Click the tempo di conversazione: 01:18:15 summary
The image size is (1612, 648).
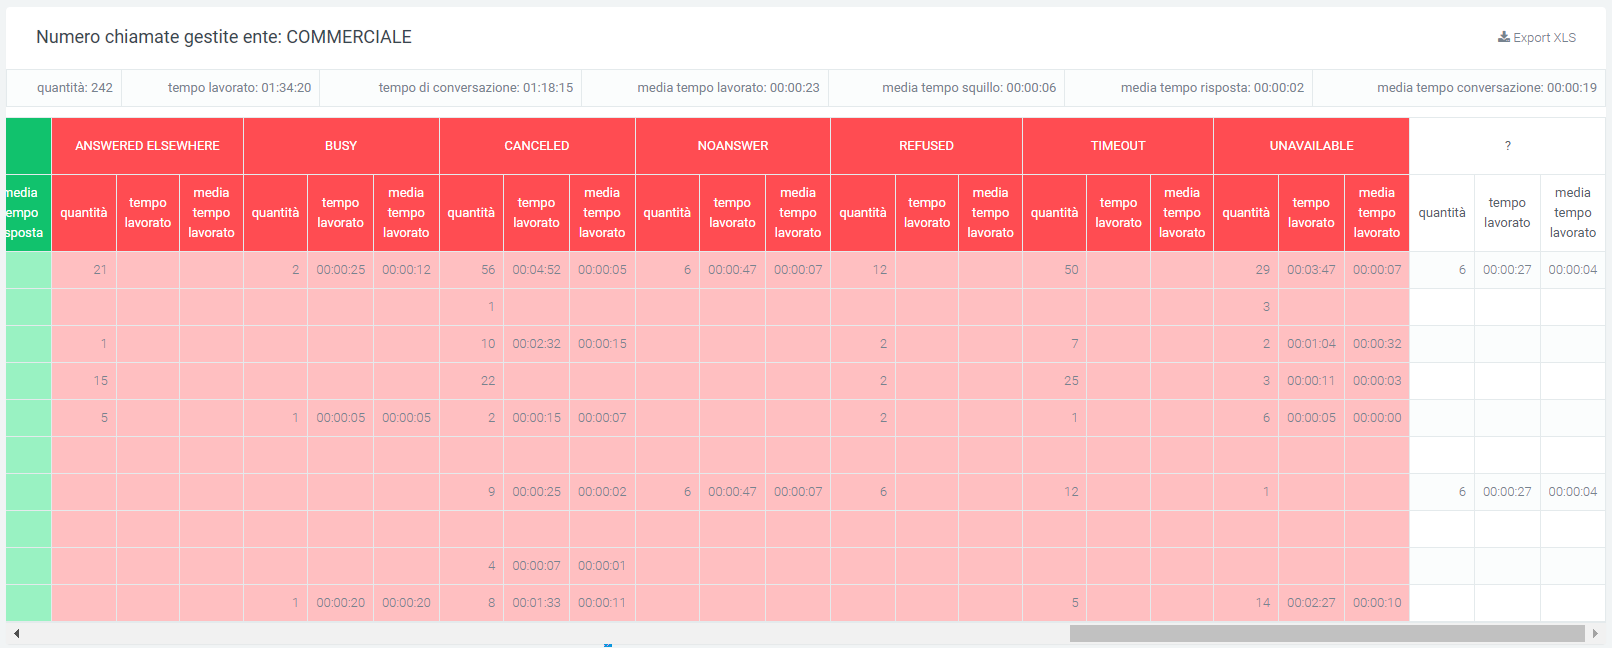tap(476, 88)
